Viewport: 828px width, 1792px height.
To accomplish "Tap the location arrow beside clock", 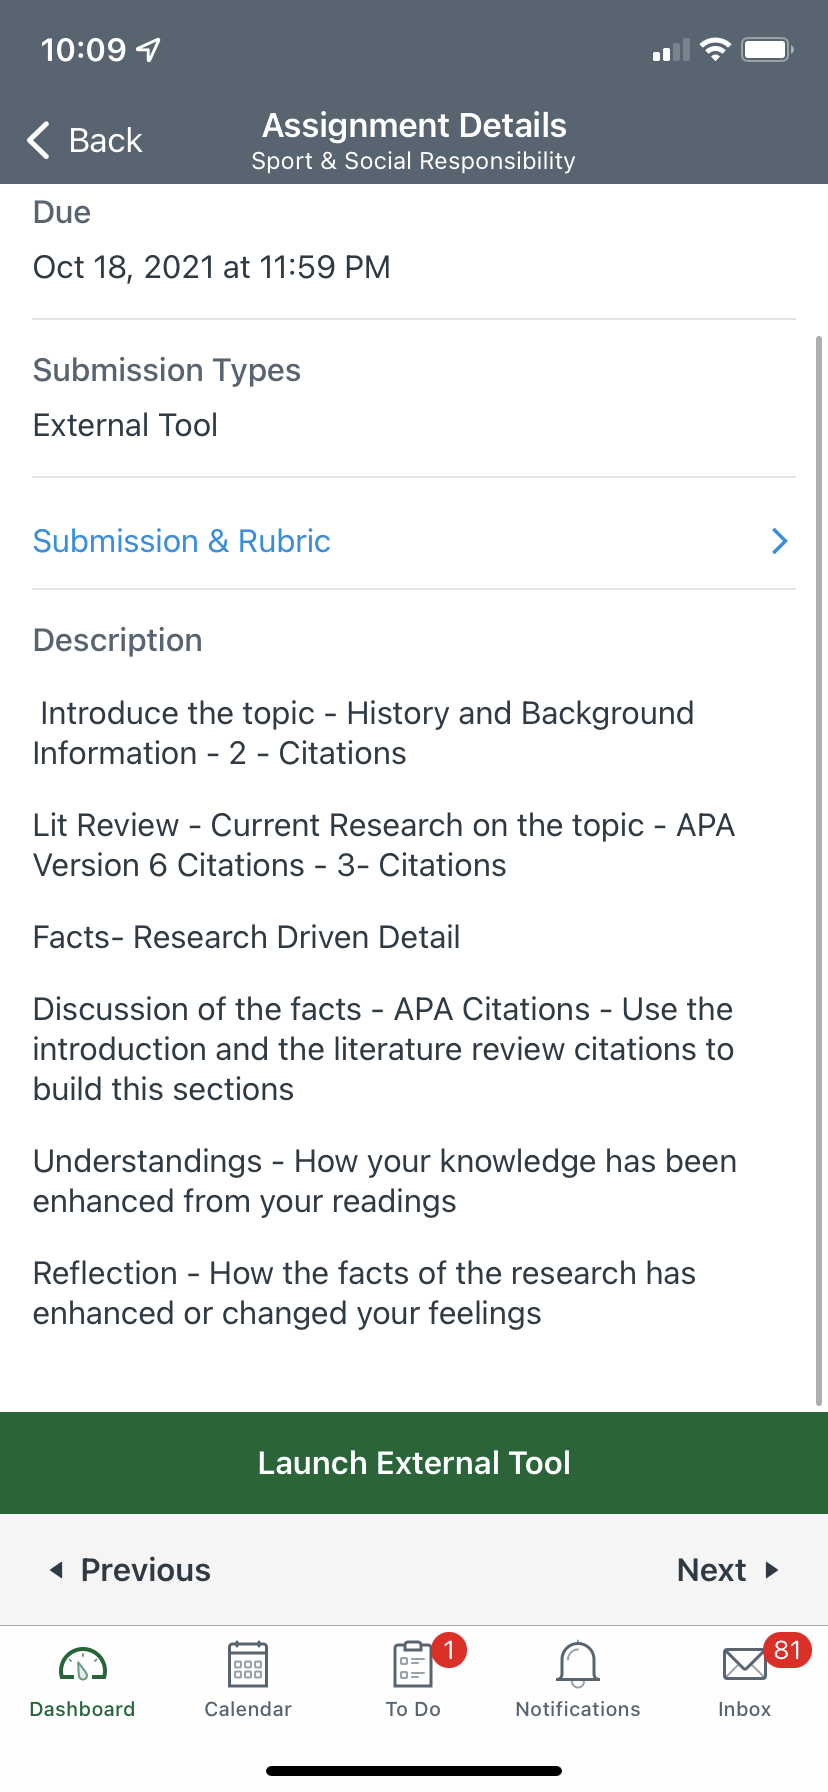I will (x=149, y=50).
